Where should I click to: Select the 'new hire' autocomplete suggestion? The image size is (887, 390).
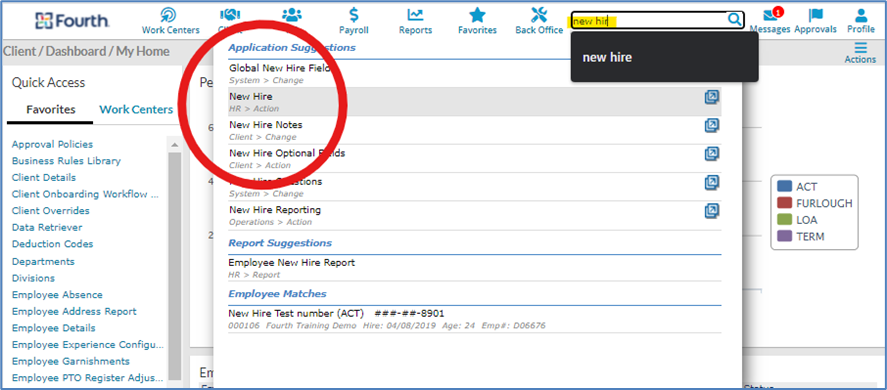(x=664, y=57)
